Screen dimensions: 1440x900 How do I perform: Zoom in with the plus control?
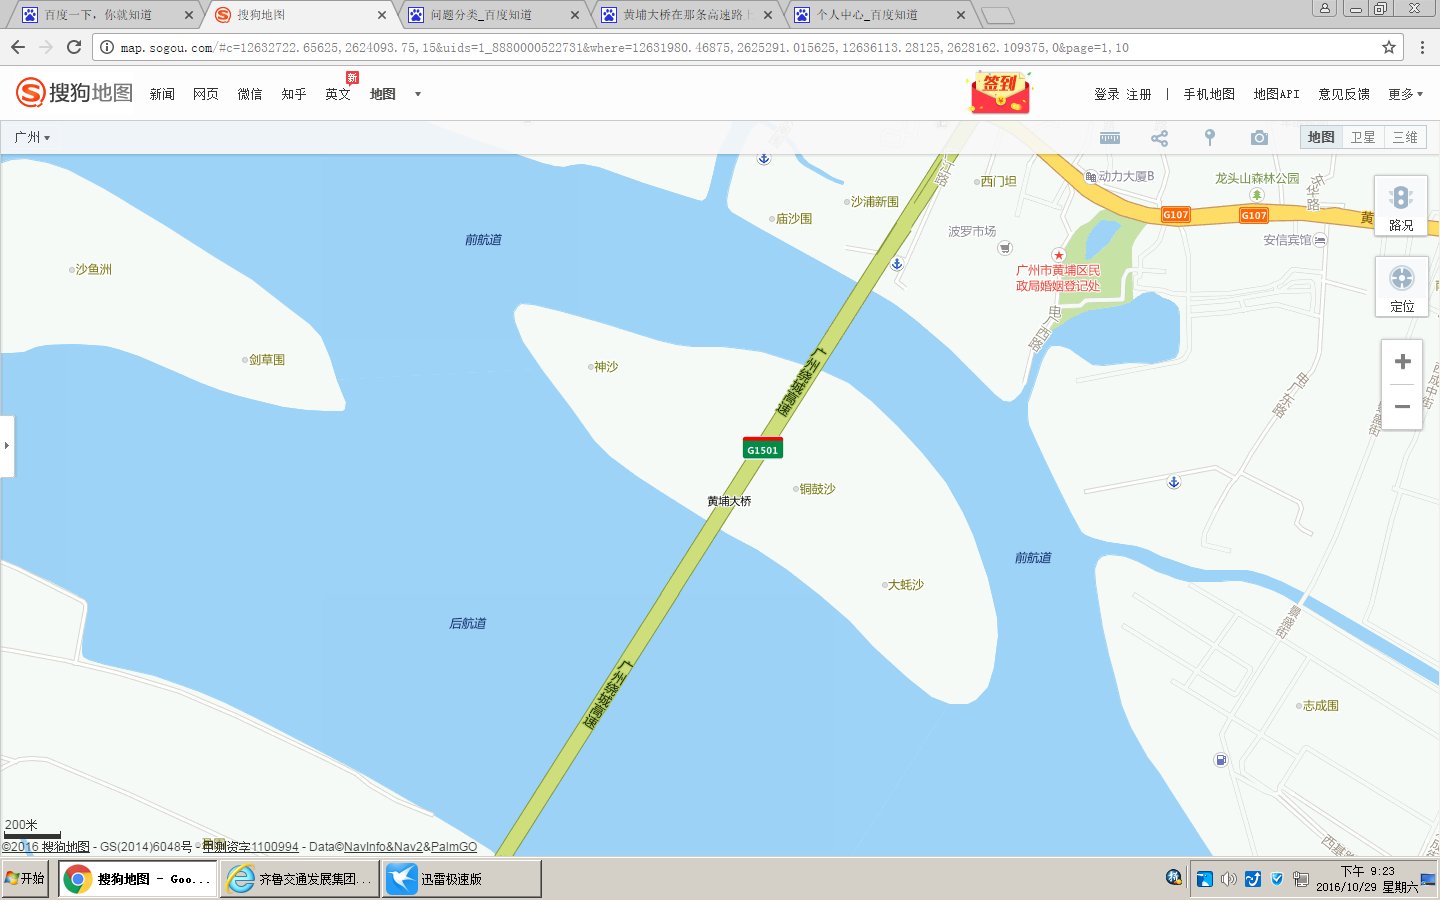(x=1401, y=361)
